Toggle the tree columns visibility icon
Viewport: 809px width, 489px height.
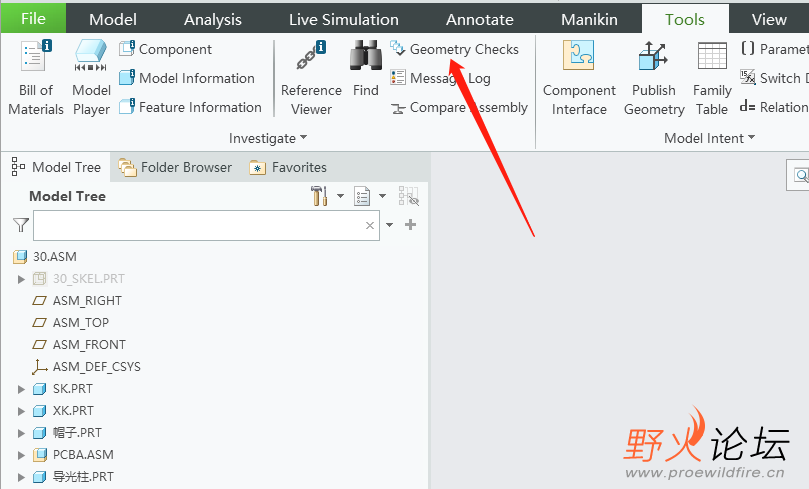tap(409, 196)
